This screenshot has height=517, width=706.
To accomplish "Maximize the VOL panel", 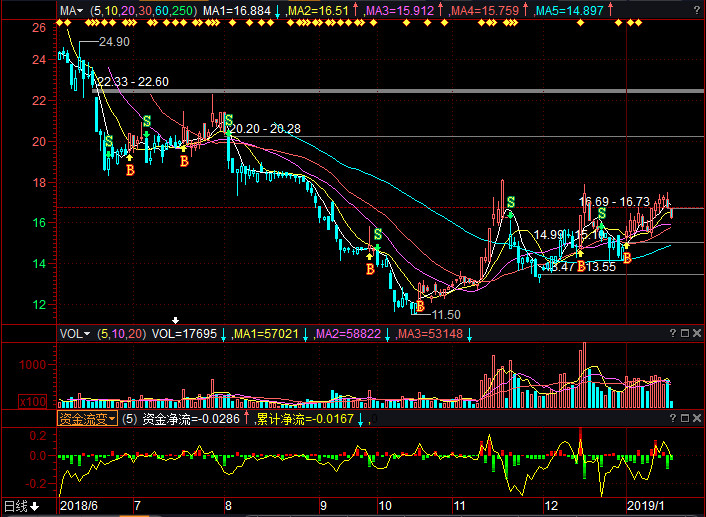I will click(x=685, y=333).
